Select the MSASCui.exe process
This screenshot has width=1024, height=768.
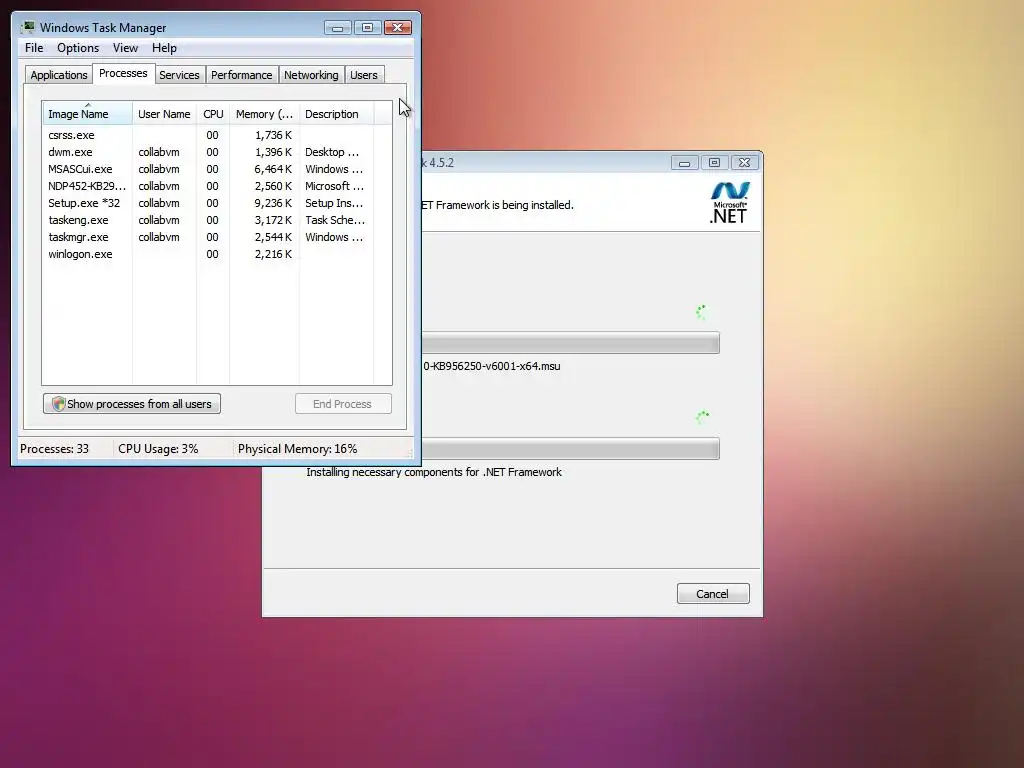click(x=208, y=169)
